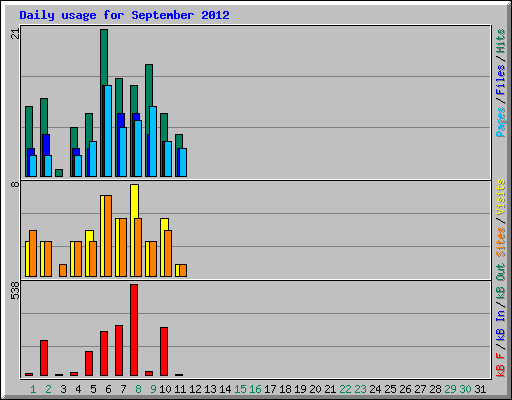Click day 16 on the x-axis
This screenshot has height=400, width=512.
pyautogui.click(x=255, y=389)
